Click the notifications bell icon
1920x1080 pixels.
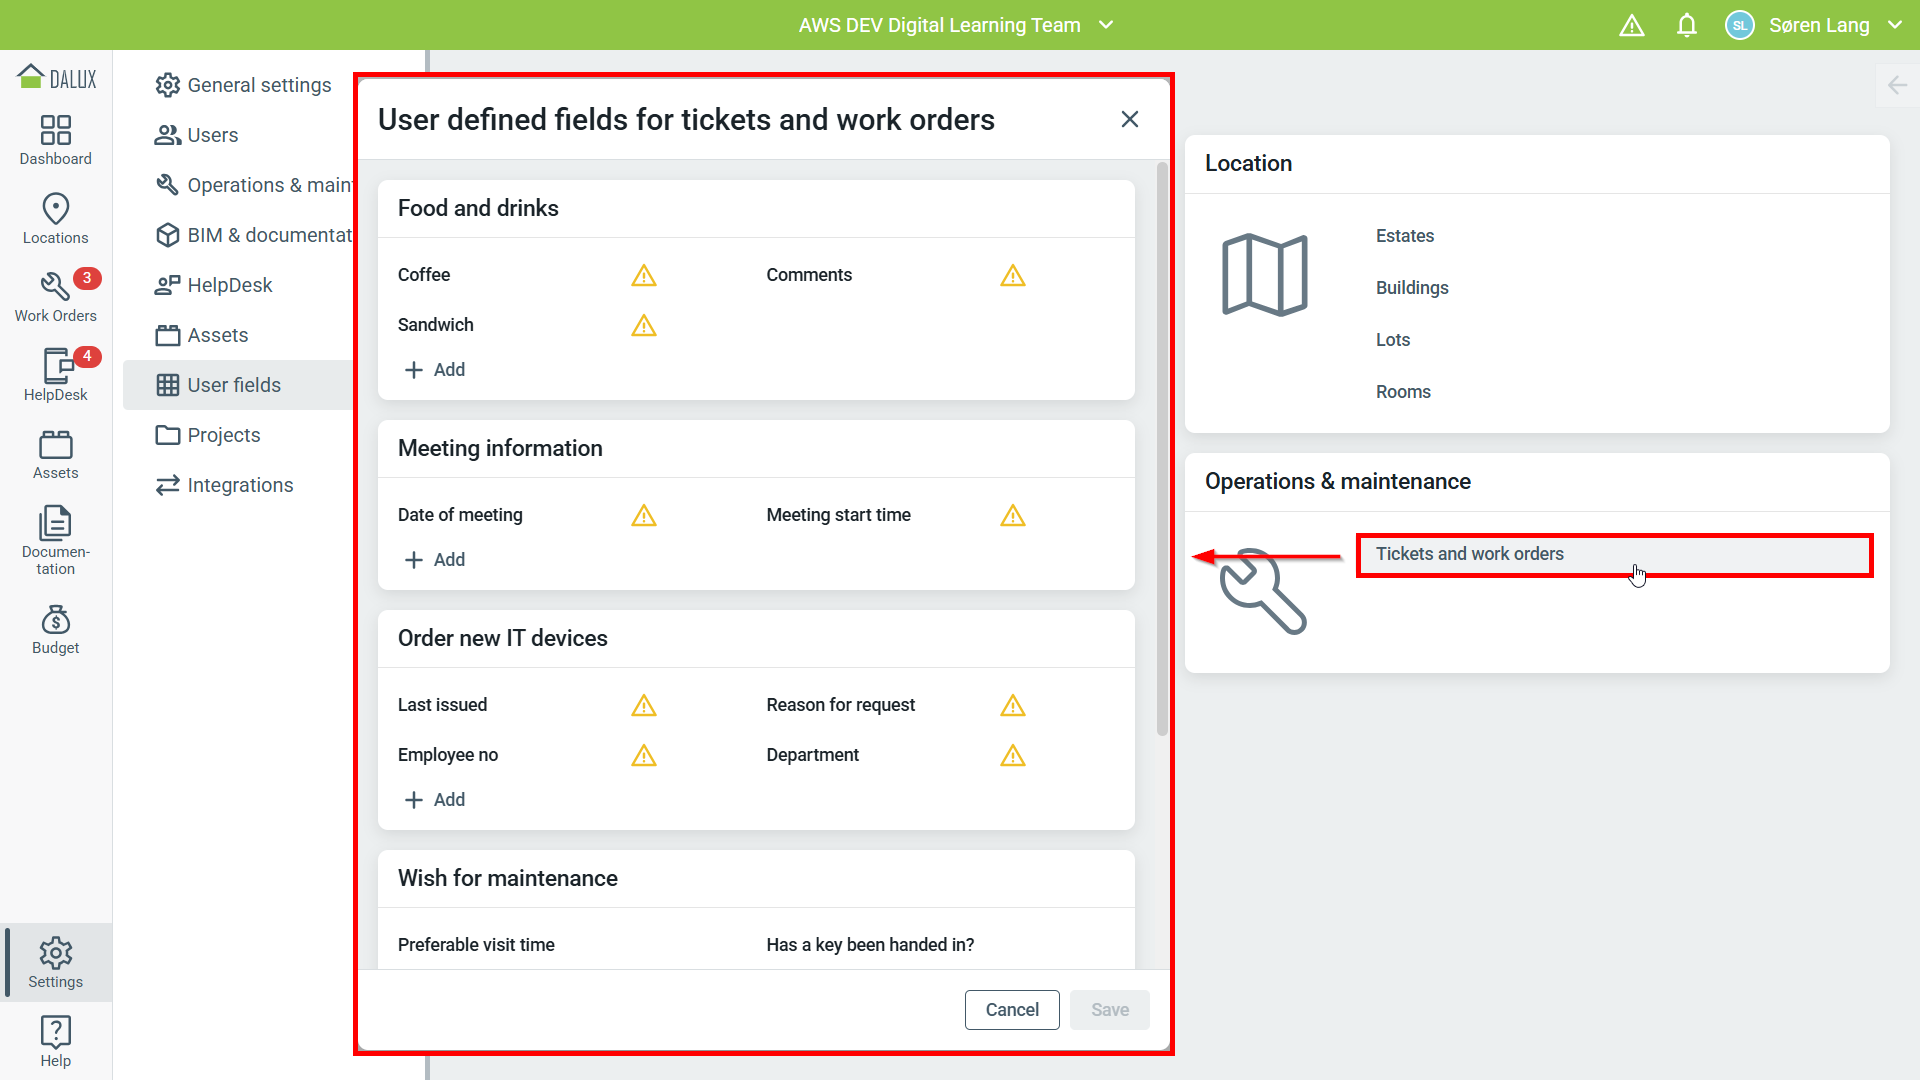pyautogui.click(x=1686, y=25)
